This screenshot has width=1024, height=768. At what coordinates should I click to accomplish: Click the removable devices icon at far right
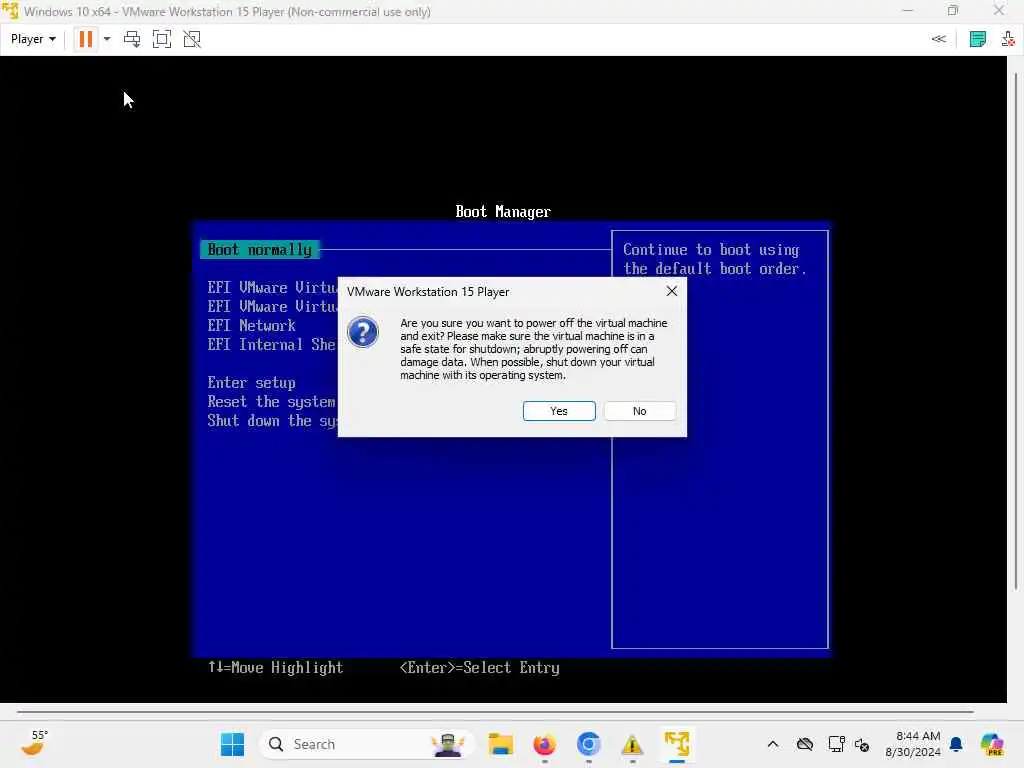pos(1008,39)
